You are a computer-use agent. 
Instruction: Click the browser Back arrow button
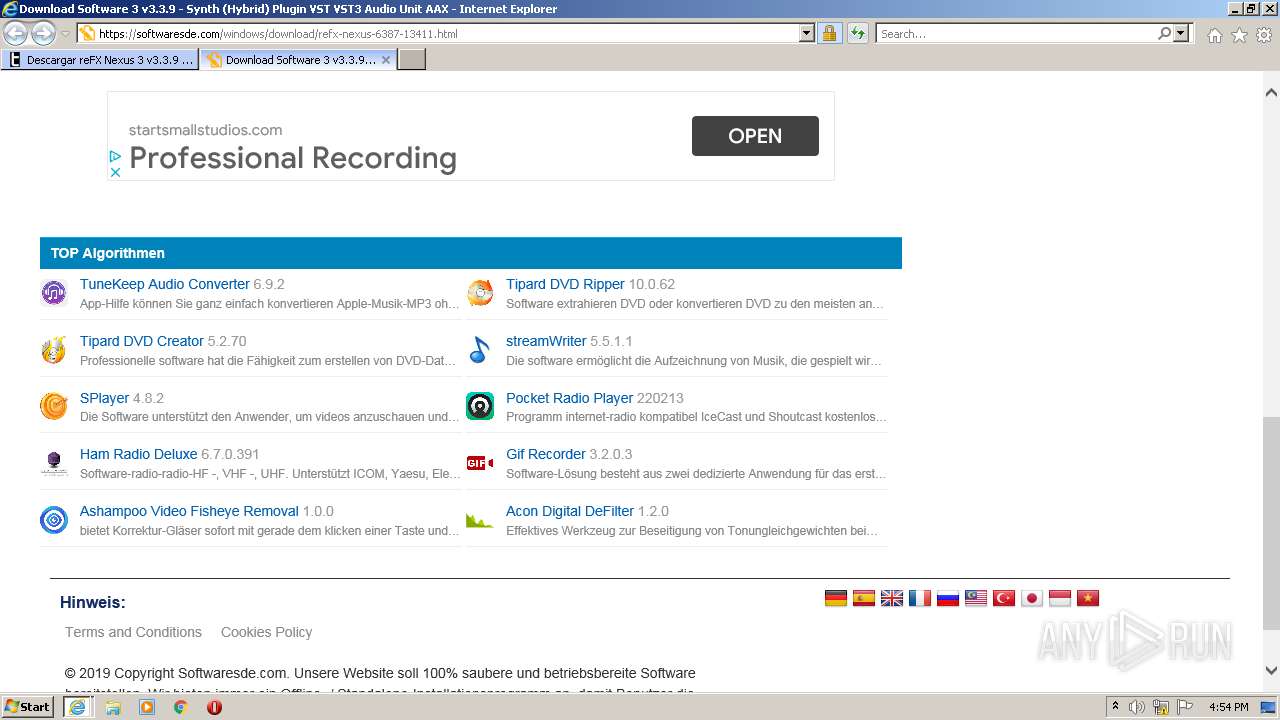click(16, 33)
